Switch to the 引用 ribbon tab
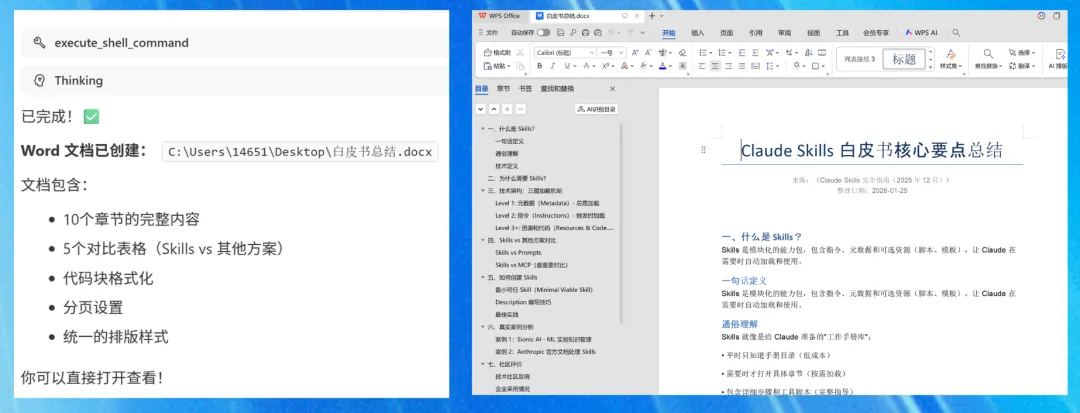The width and height of the screenshot is (1080, 413). [x=756, y=32]
